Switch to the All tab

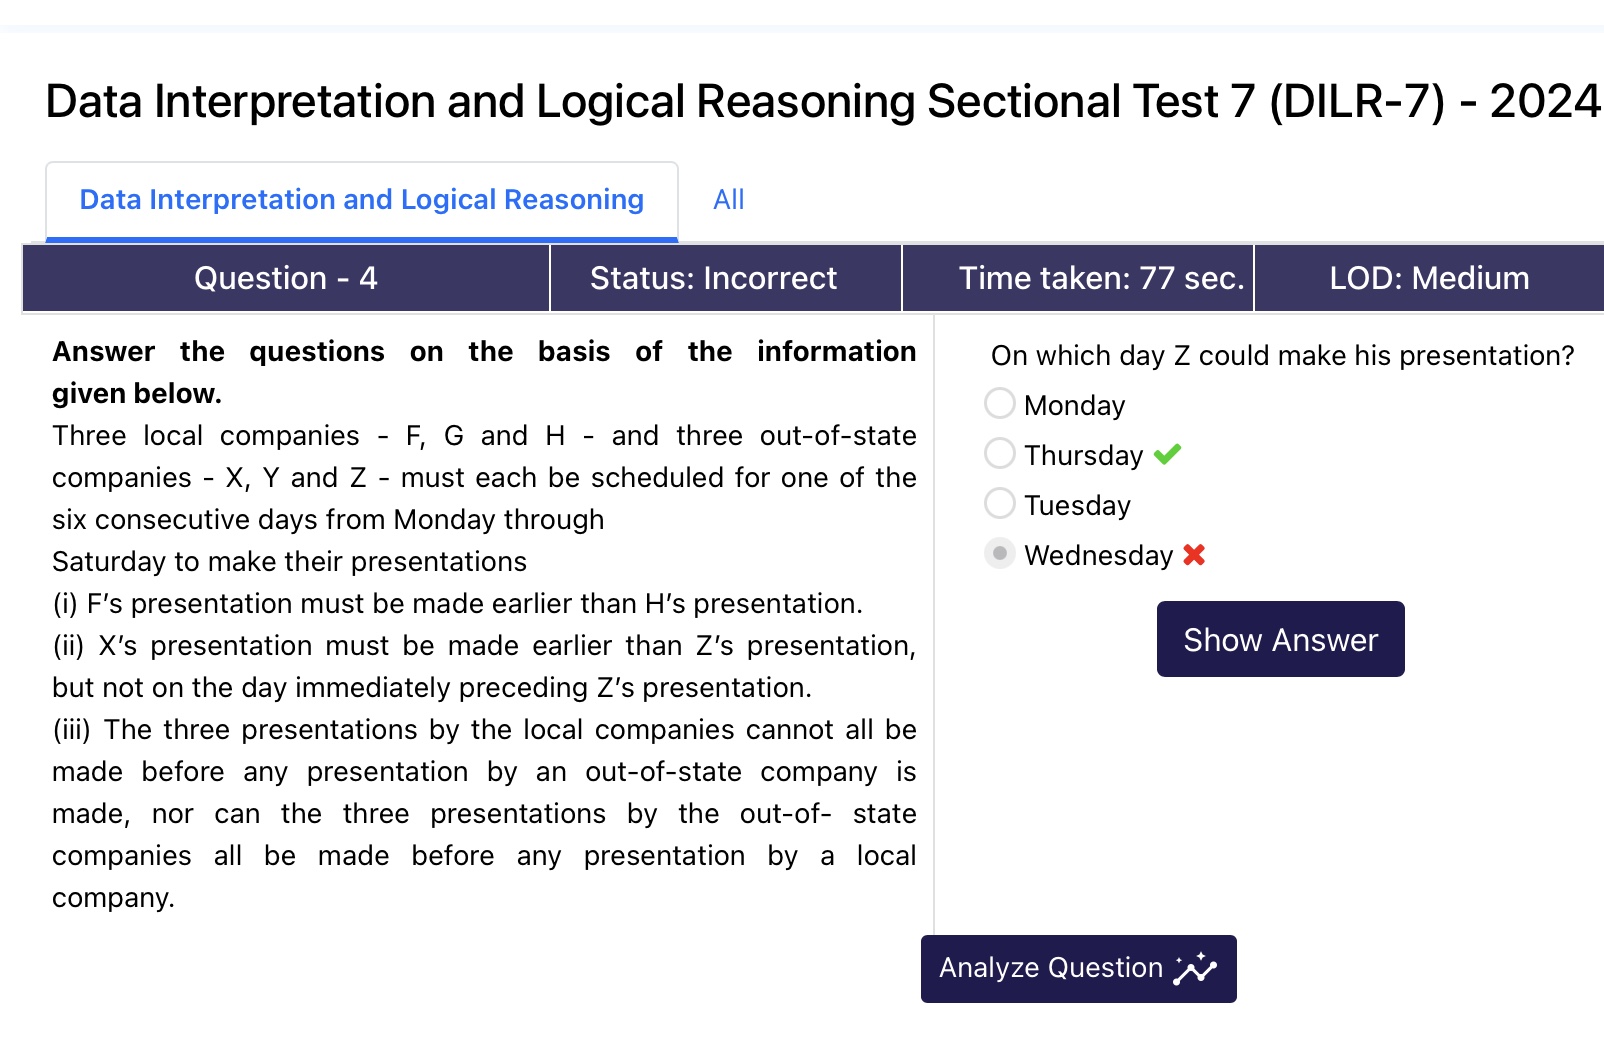pos(728,200)
